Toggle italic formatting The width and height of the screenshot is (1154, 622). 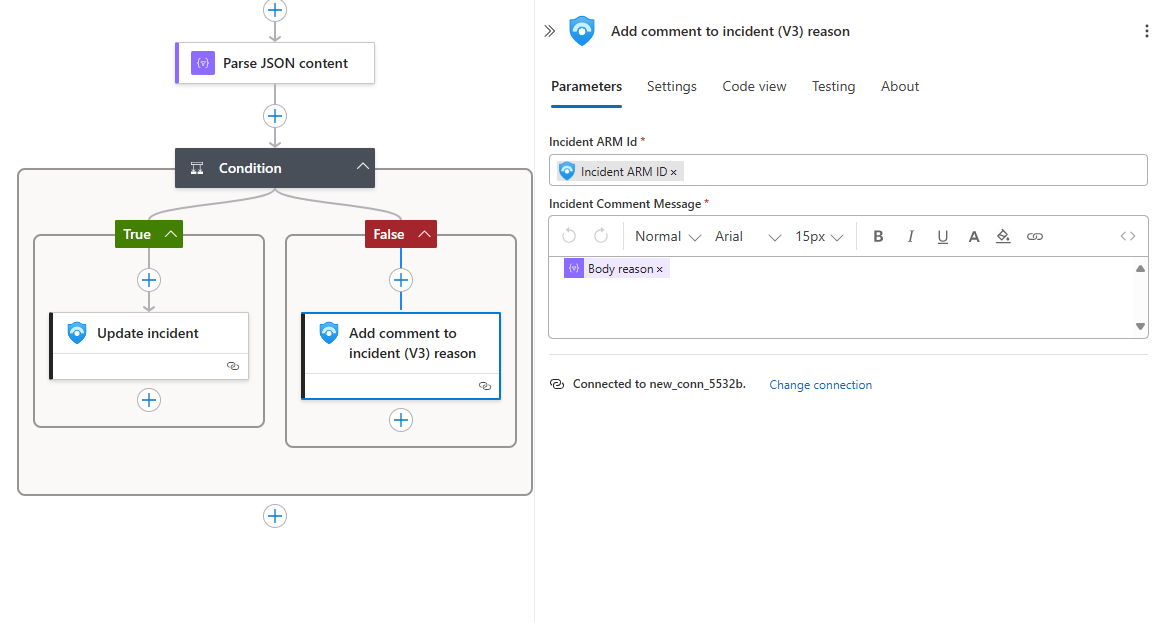(x=910, y=236)
